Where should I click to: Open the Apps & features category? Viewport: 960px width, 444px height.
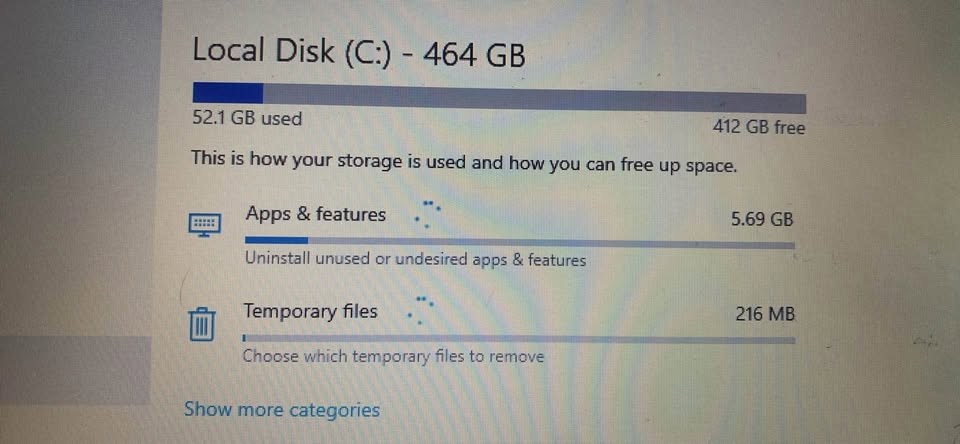pyautogui.click(x=316, y=214)
